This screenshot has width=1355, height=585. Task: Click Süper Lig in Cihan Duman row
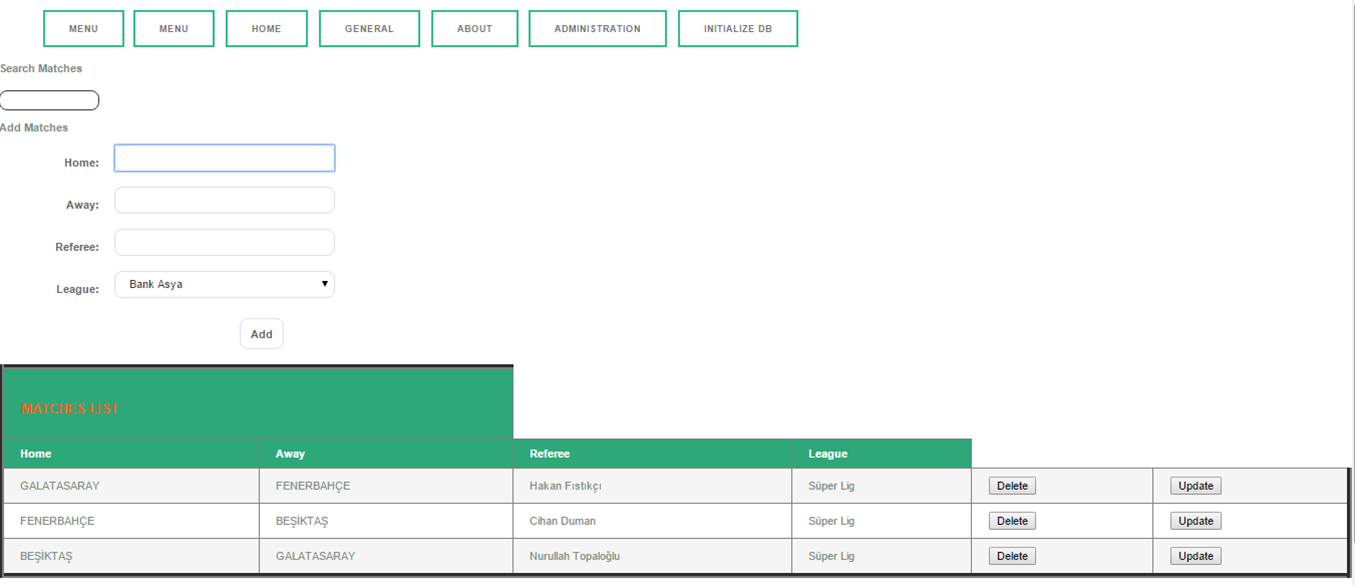(x=831, y=521)
